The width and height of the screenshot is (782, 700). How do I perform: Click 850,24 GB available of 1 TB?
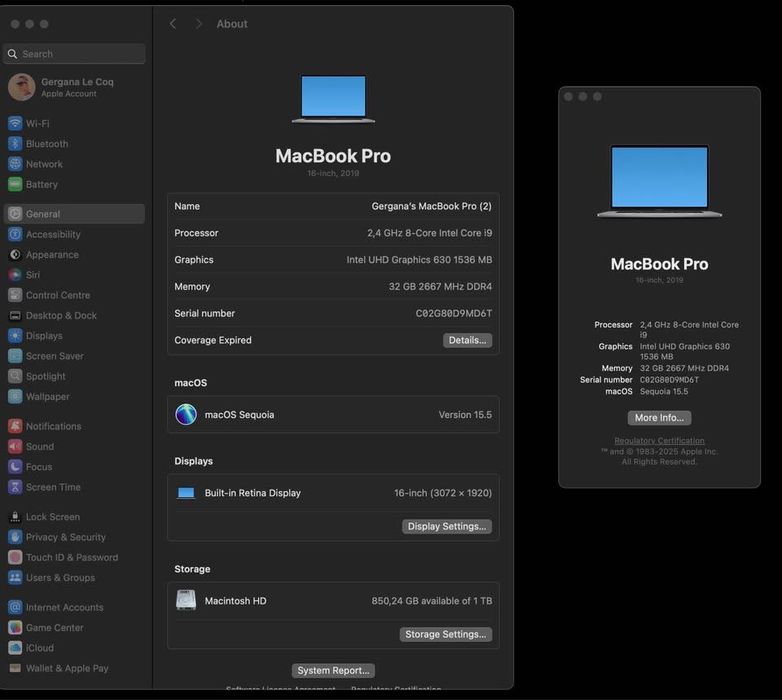coord(431,601)
